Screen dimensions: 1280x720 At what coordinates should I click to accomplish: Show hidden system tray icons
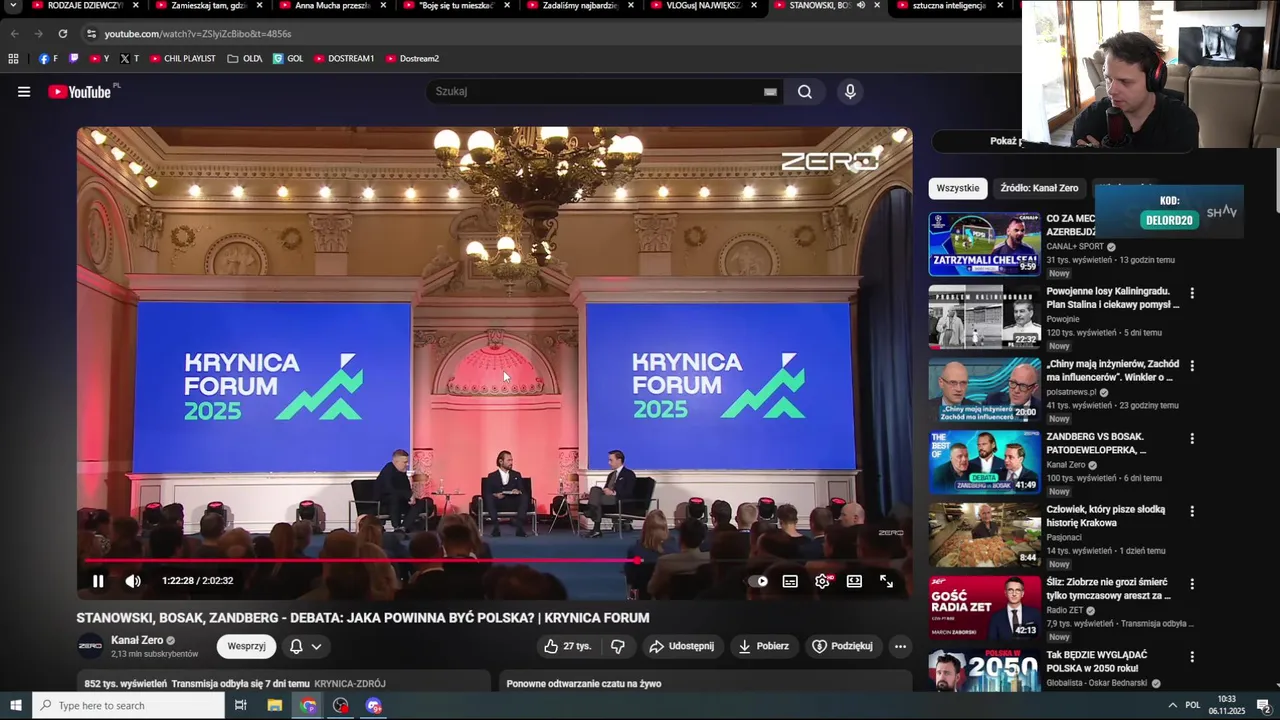click(1172, 705)
